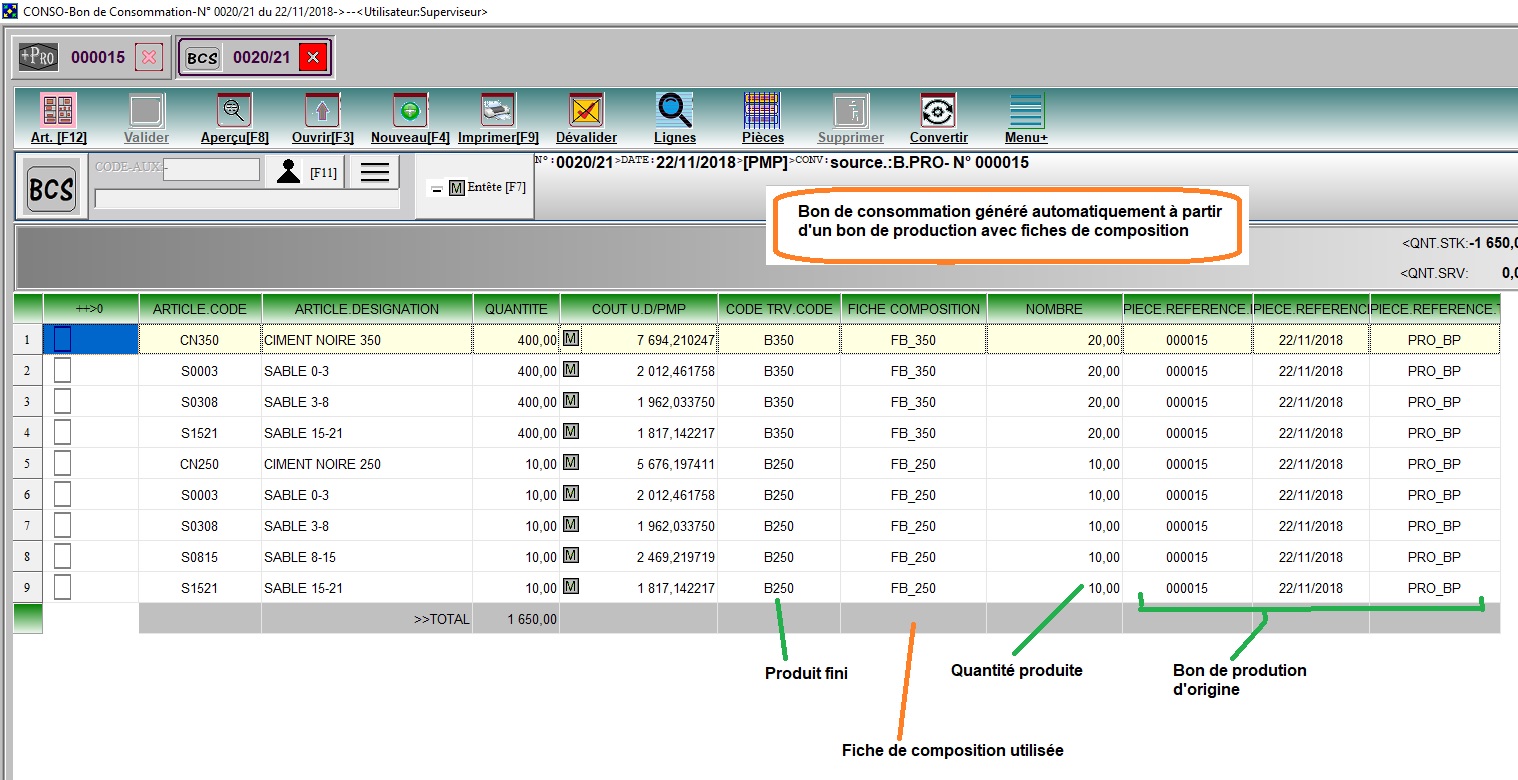Image resolution: width=1518 pixels, height=780 pixels.
Task: Close the 0020/21 BCS tab
Action: (x=313, y=58)
